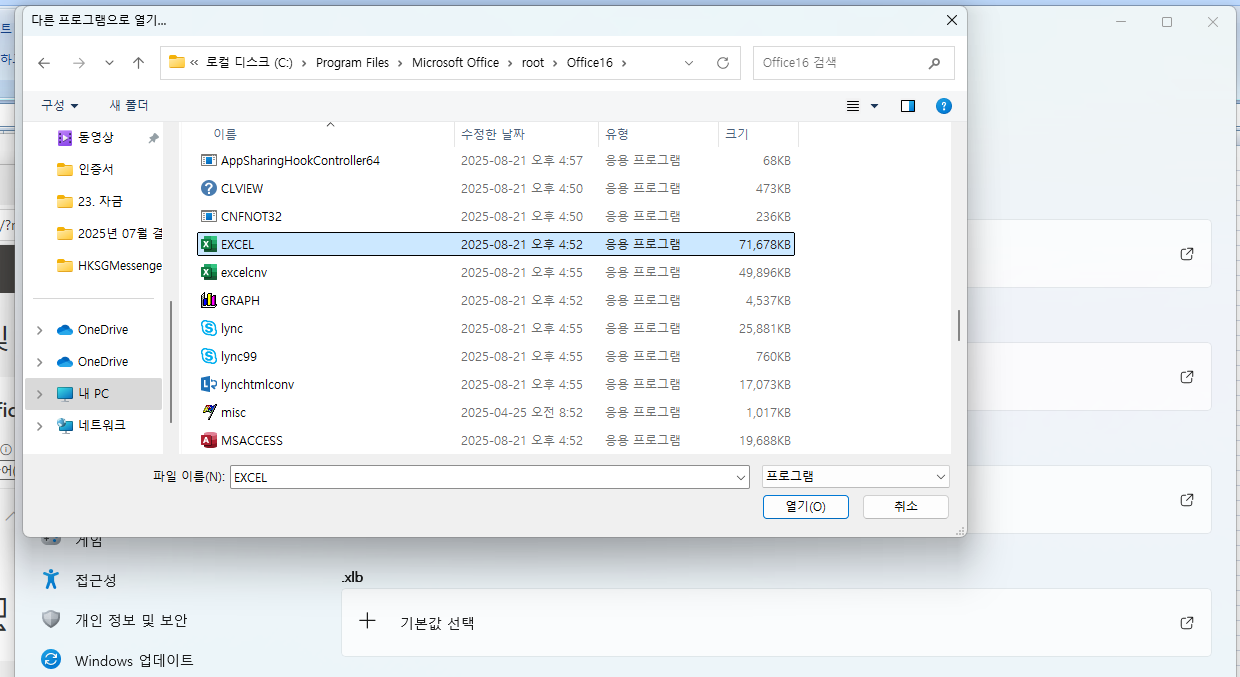Click the 개인 정보 및 보안 shield icon
The width and height of the screenshot is (1240, 677).
51,620
